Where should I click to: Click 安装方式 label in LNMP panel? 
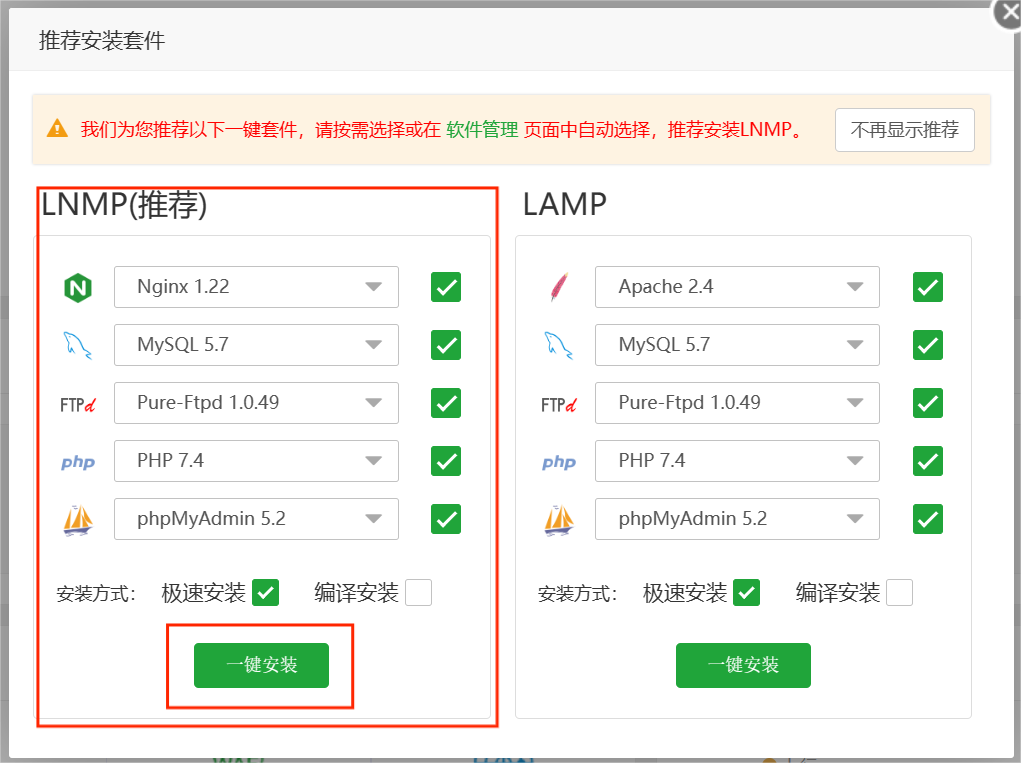tap(96, 594)
